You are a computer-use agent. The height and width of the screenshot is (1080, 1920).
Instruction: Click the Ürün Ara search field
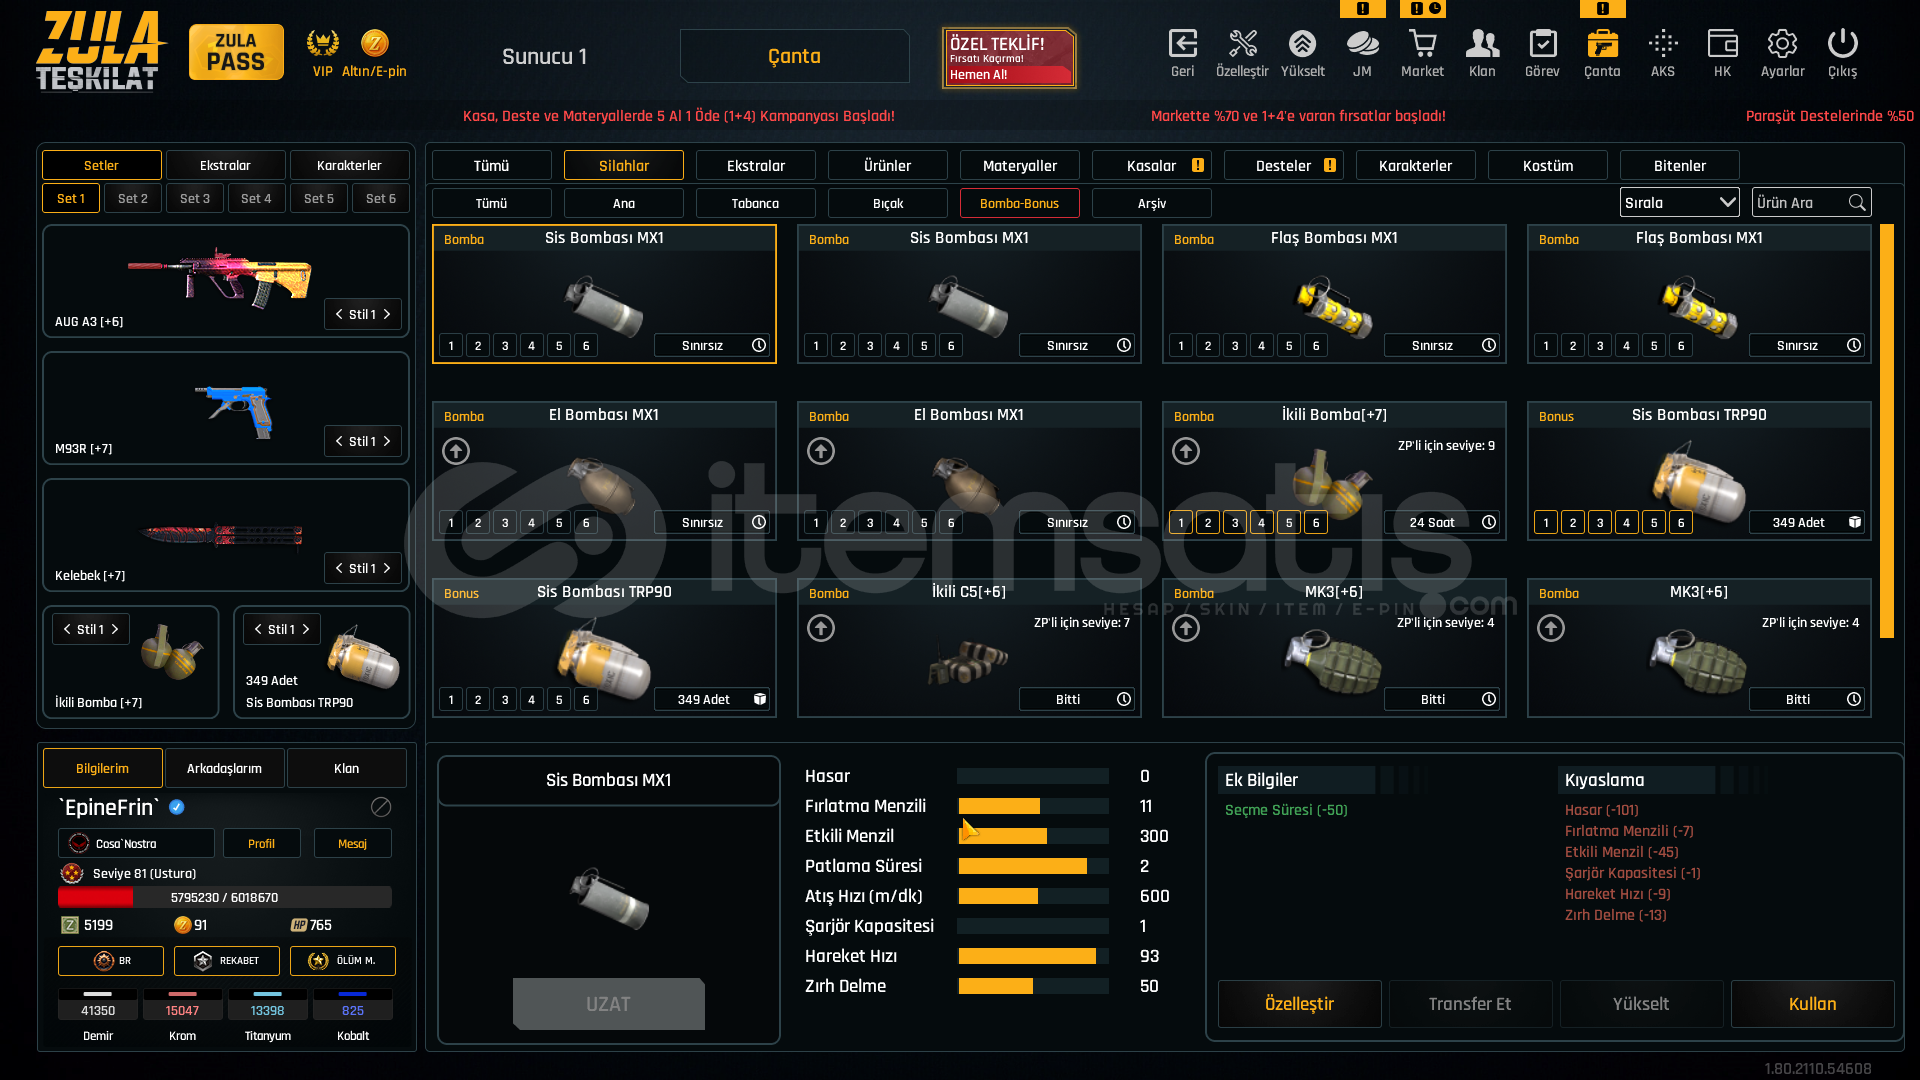pyautogui.click(x=1800, y=203)
